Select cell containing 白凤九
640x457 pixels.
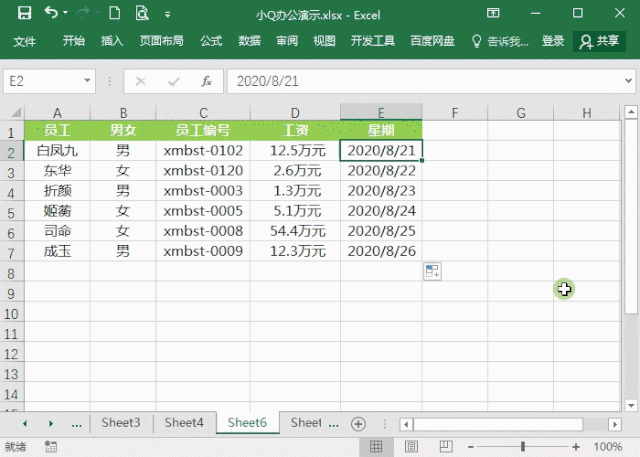(57, 151)
